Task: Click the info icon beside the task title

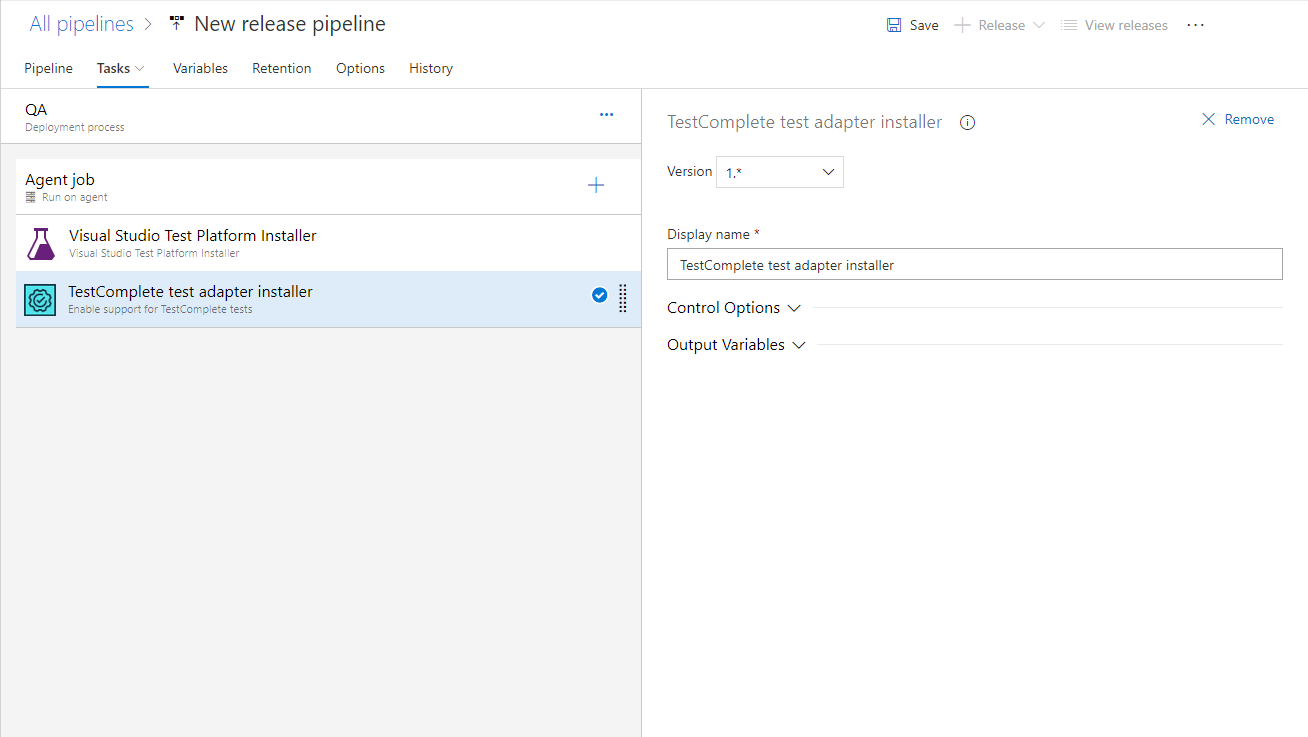Action: 966,122
